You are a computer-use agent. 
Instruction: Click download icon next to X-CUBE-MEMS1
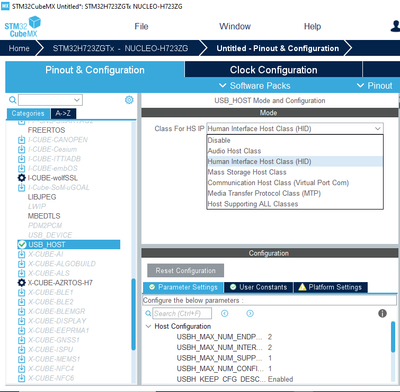[21, 359]
